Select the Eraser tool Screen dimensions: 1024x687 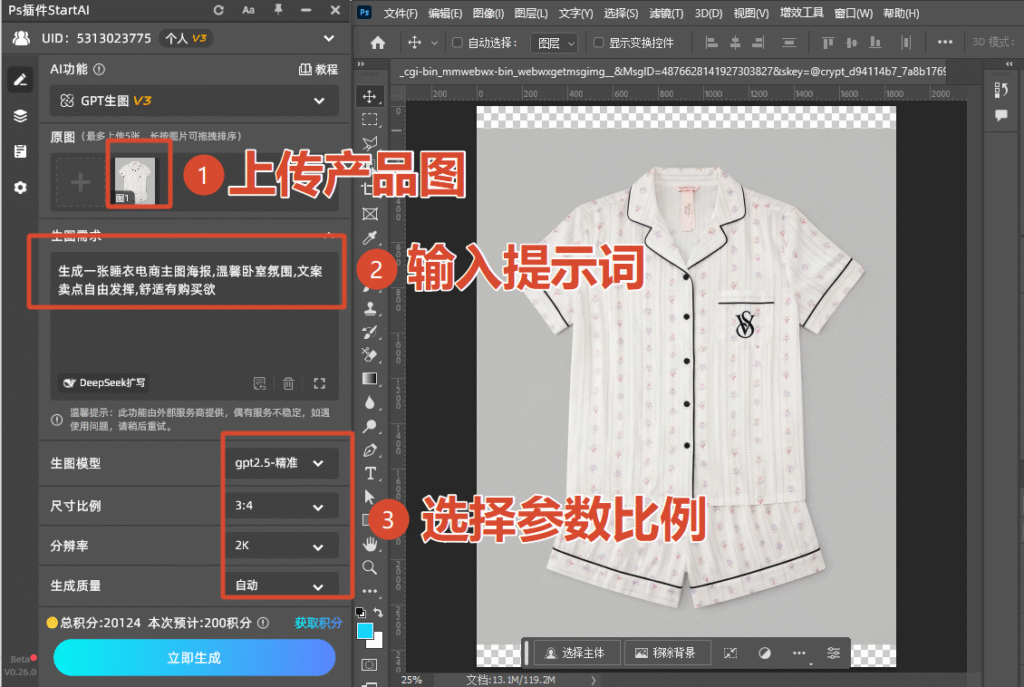pyautogui.click(x=370, y=355)
